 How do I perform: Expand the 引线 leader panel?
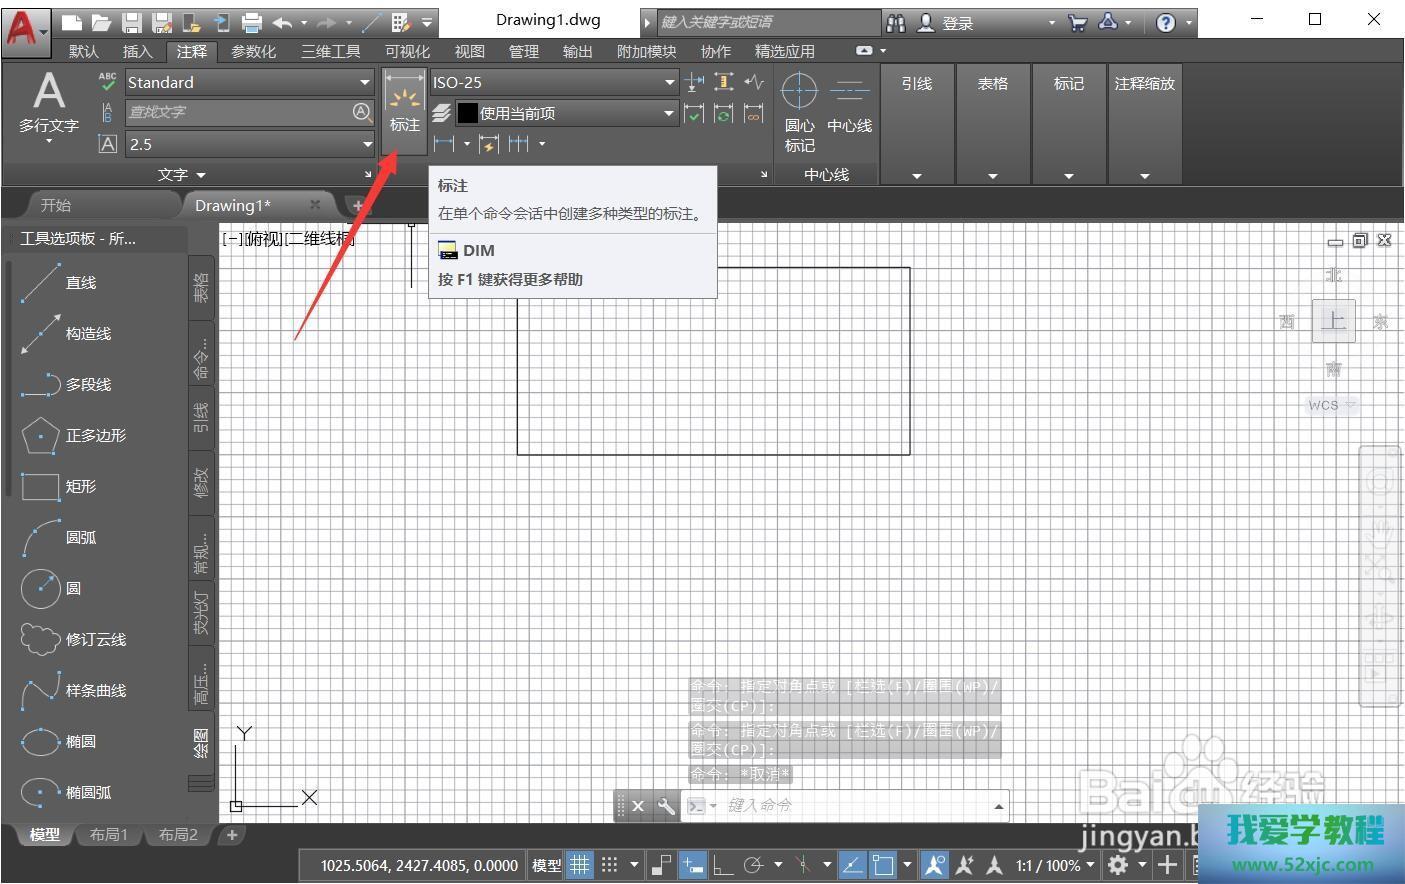917,176
